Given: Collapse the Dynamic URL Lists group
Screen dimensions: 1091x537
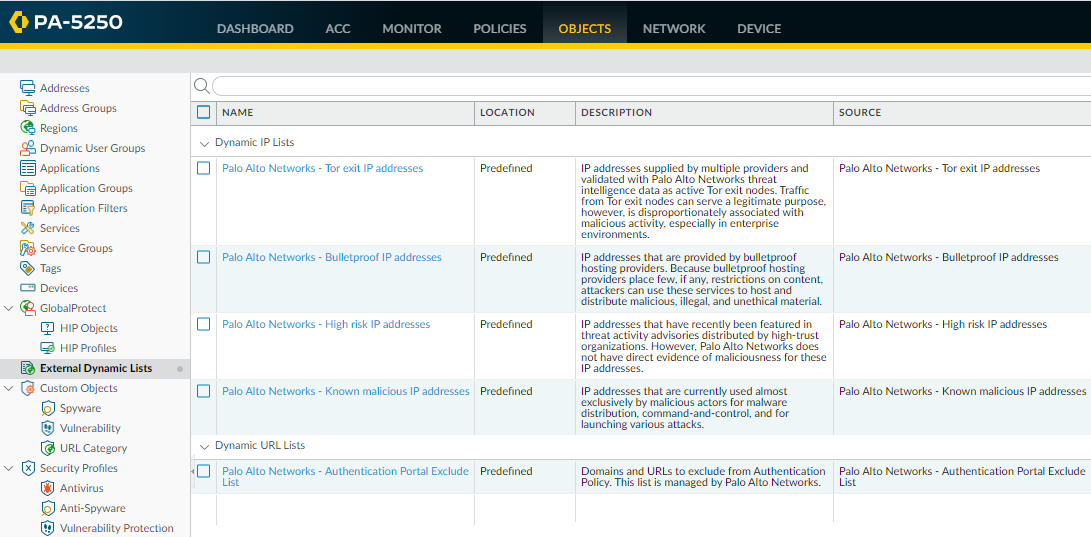Looking at the screenshot, I should tap(205, 446).
